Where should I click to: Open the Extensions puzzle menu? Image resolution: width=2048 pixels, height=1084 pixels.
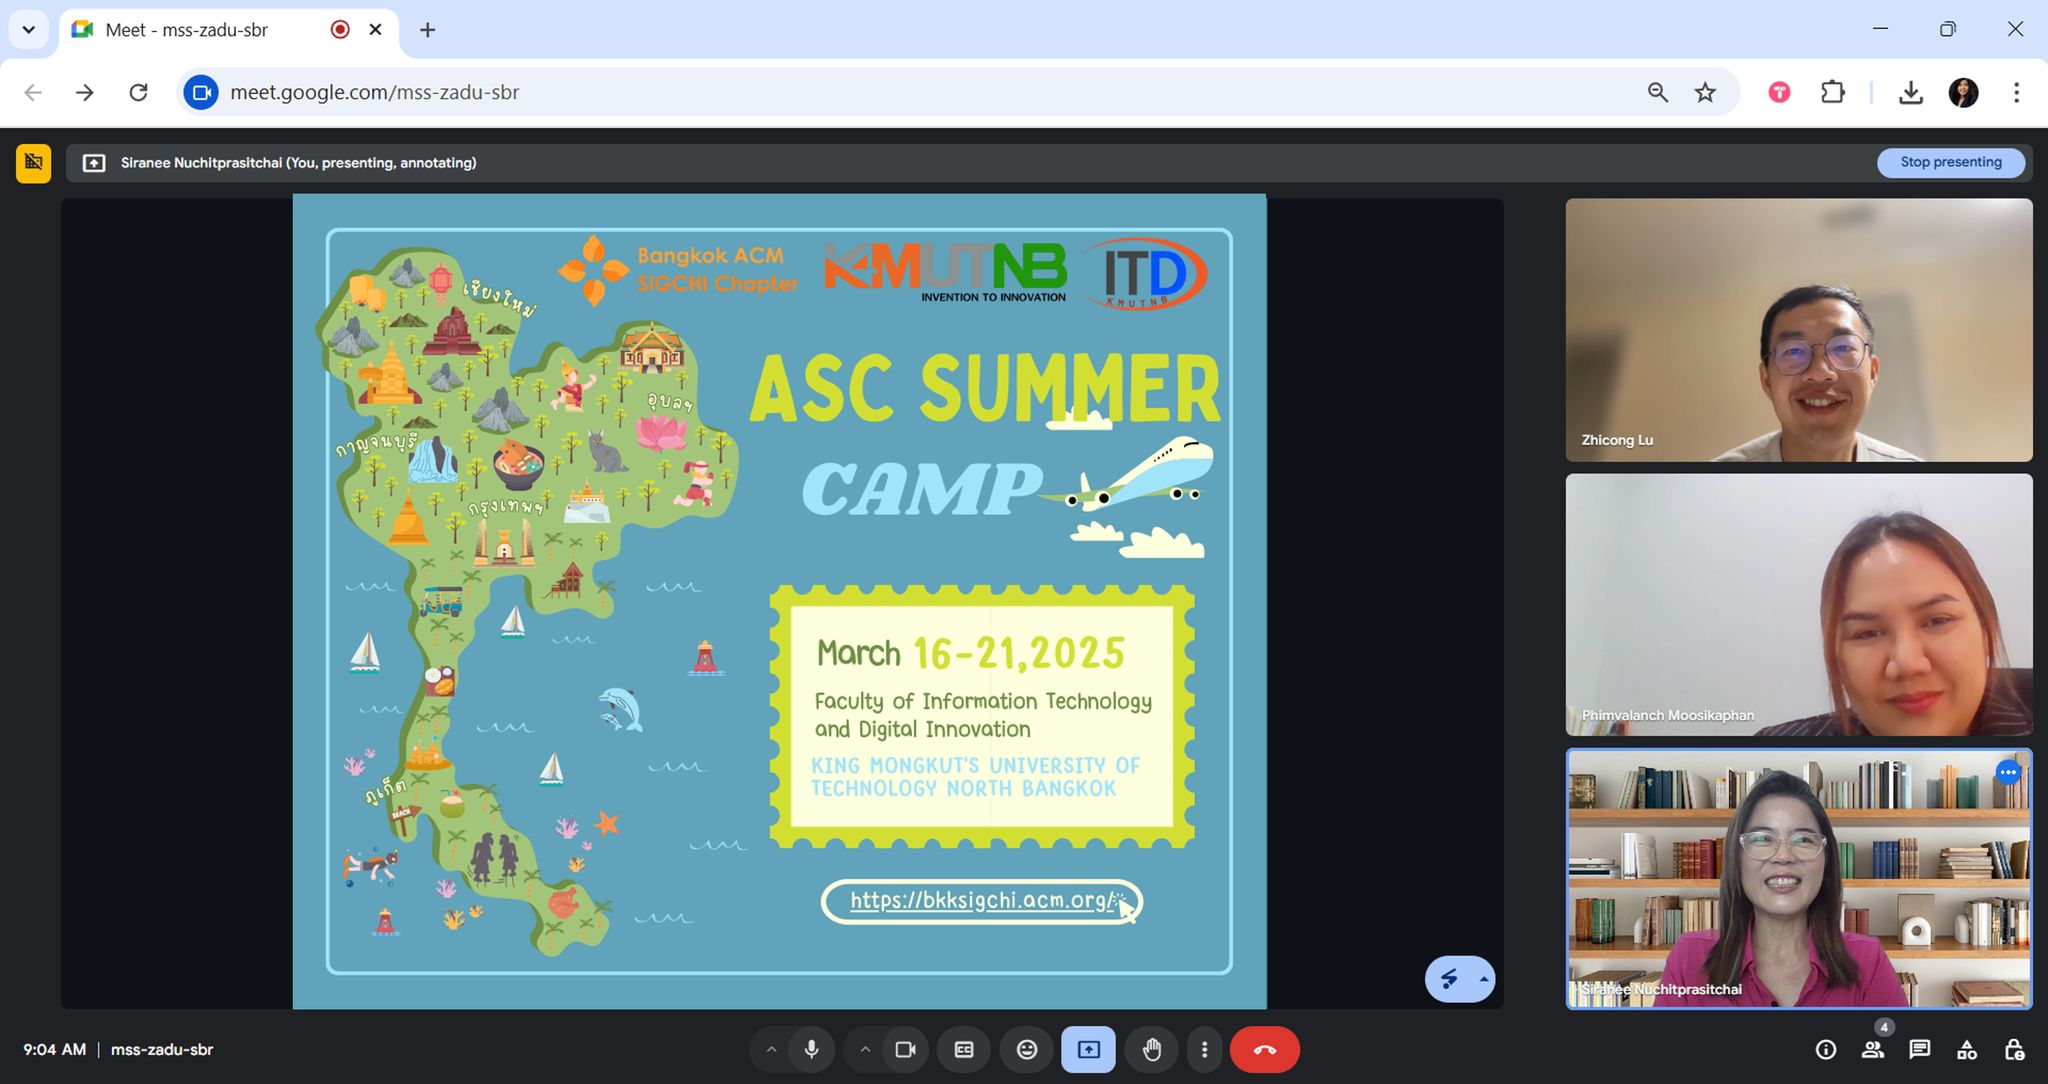click(x=1832, y=92)
